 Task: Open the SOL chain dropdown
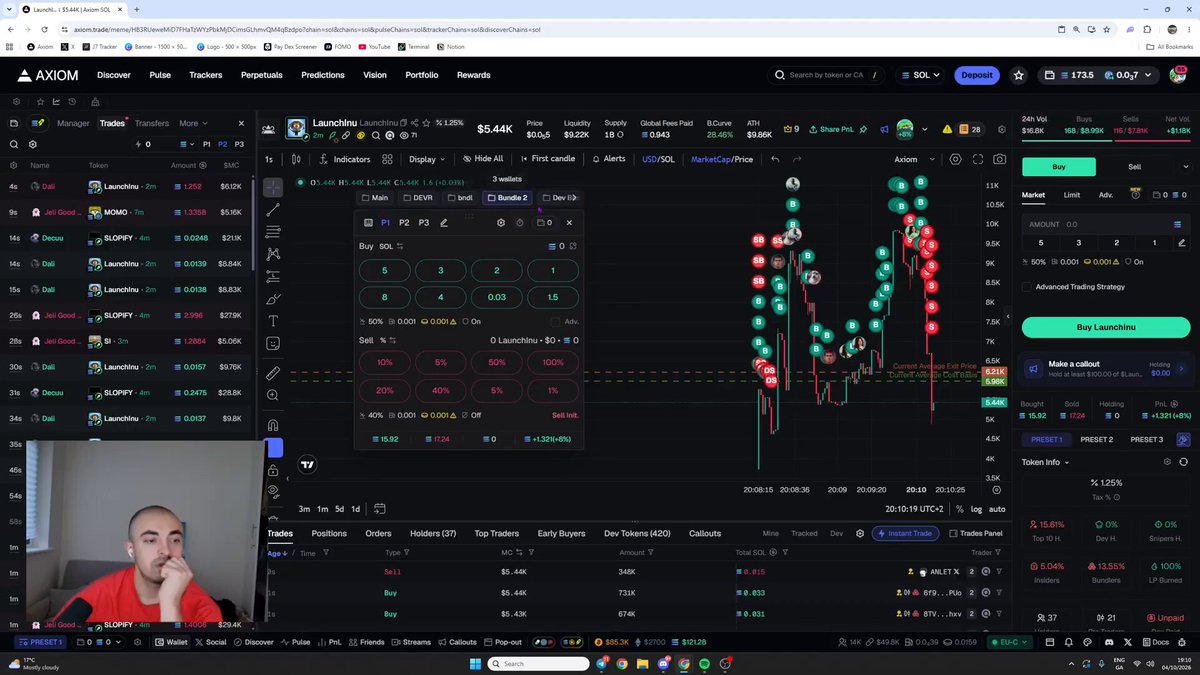point(919,75)
